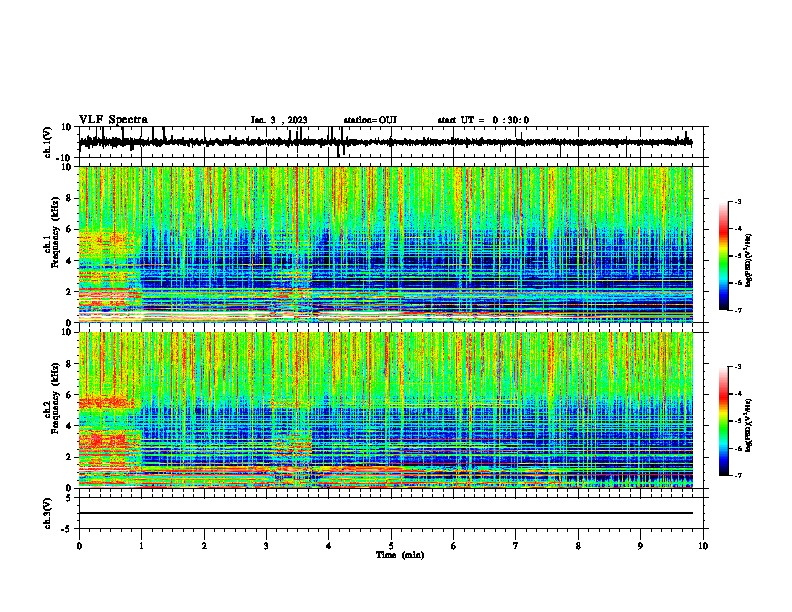Click the red 5.5 kHz burst in ch.2 spectrogram

tap(107, 402)
